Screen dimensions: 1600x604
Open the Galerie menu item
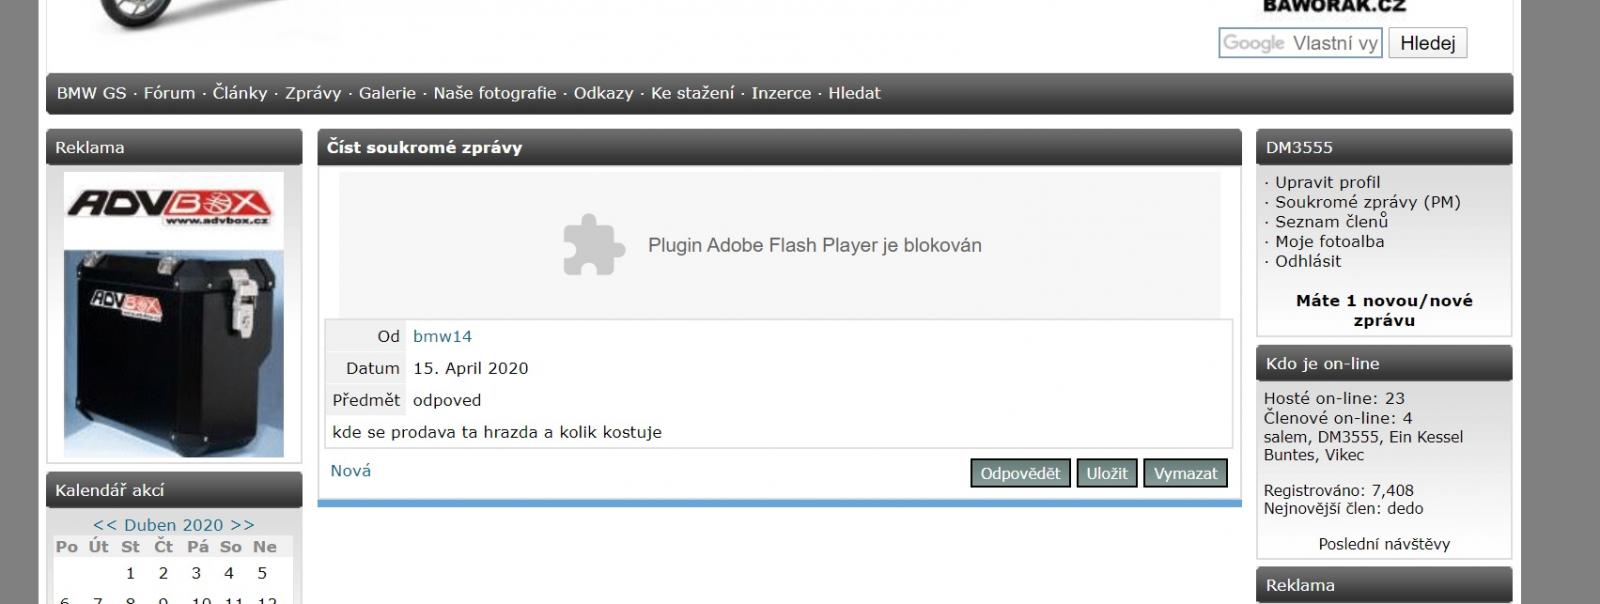387,93
